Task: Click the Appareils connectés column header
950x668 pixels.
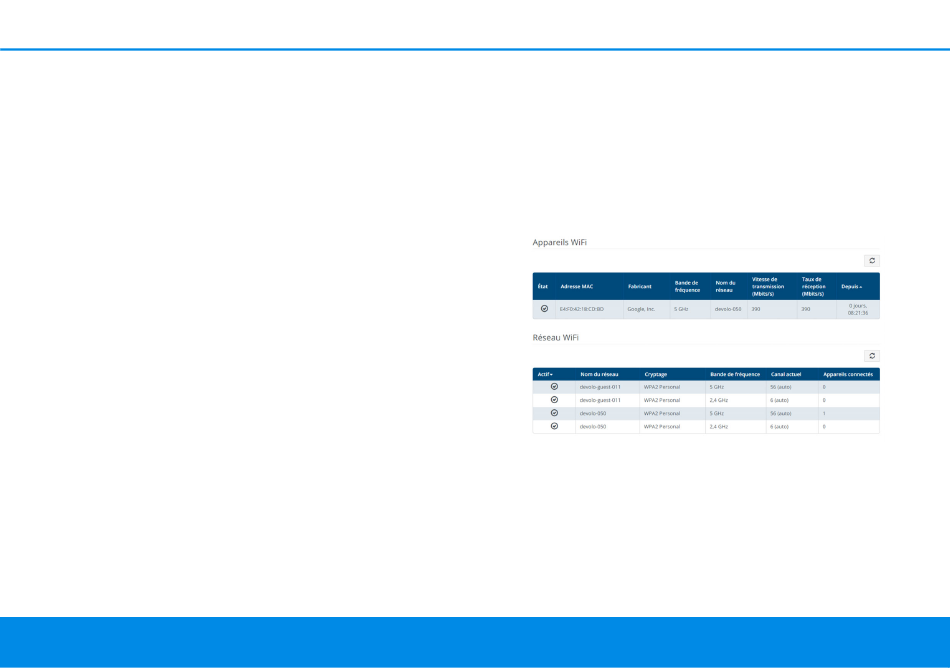Action: [x=847, y=374]
